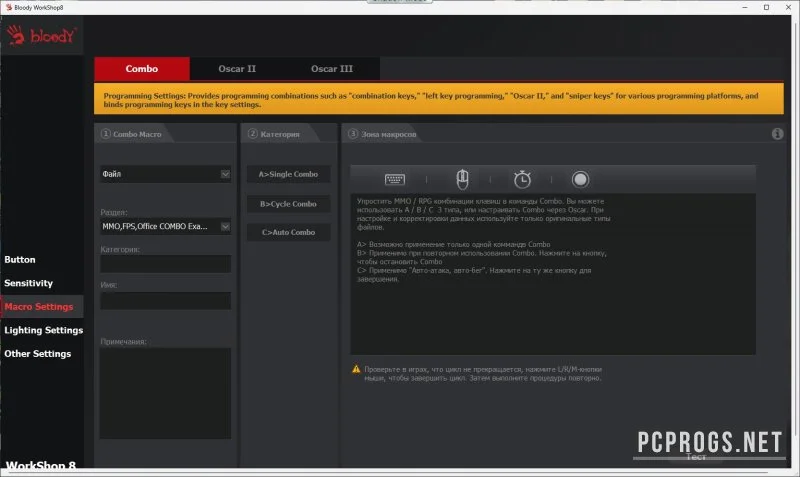Image resolution: width=800 pixels, height=477 pixels.
Task: Click the mouse input icon in macro toolbar
Action: pos(462,180)
